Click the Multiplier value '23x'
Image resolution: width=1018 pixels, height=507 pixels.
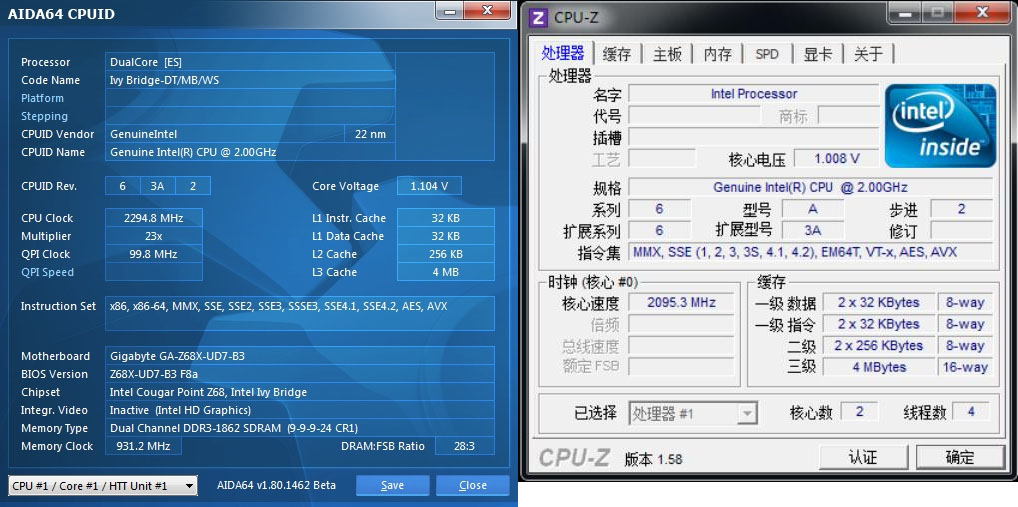click(x=154, y=236)
